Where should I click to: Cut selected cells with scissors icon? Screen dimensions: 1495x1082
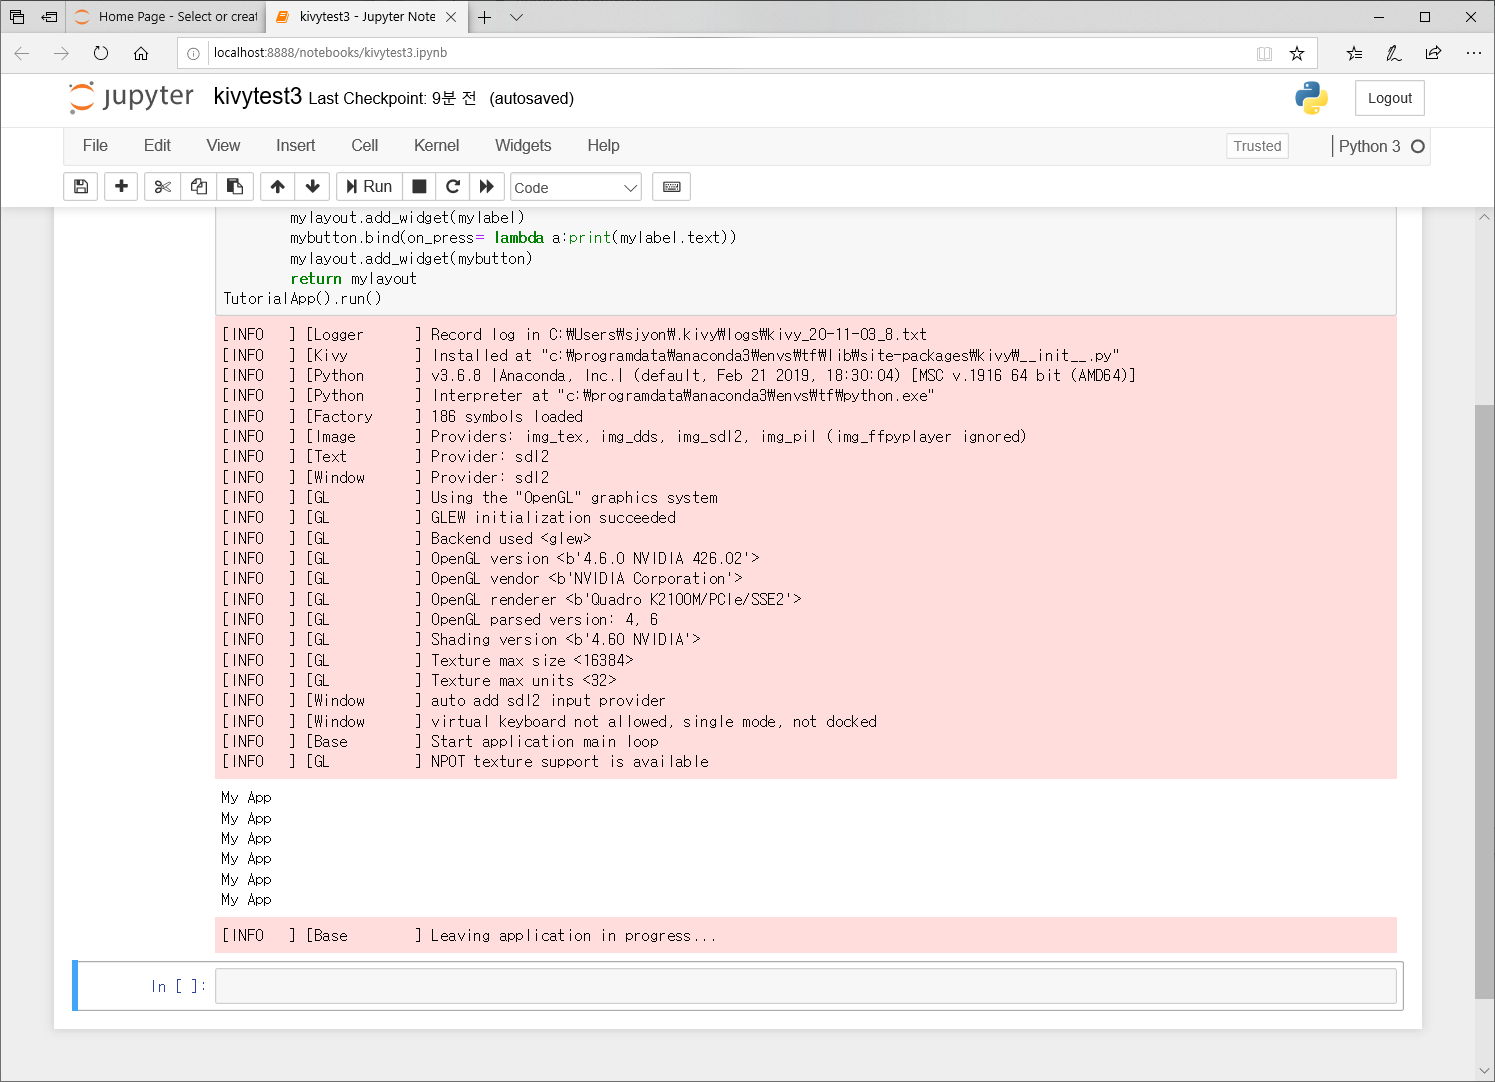(163, 187)
